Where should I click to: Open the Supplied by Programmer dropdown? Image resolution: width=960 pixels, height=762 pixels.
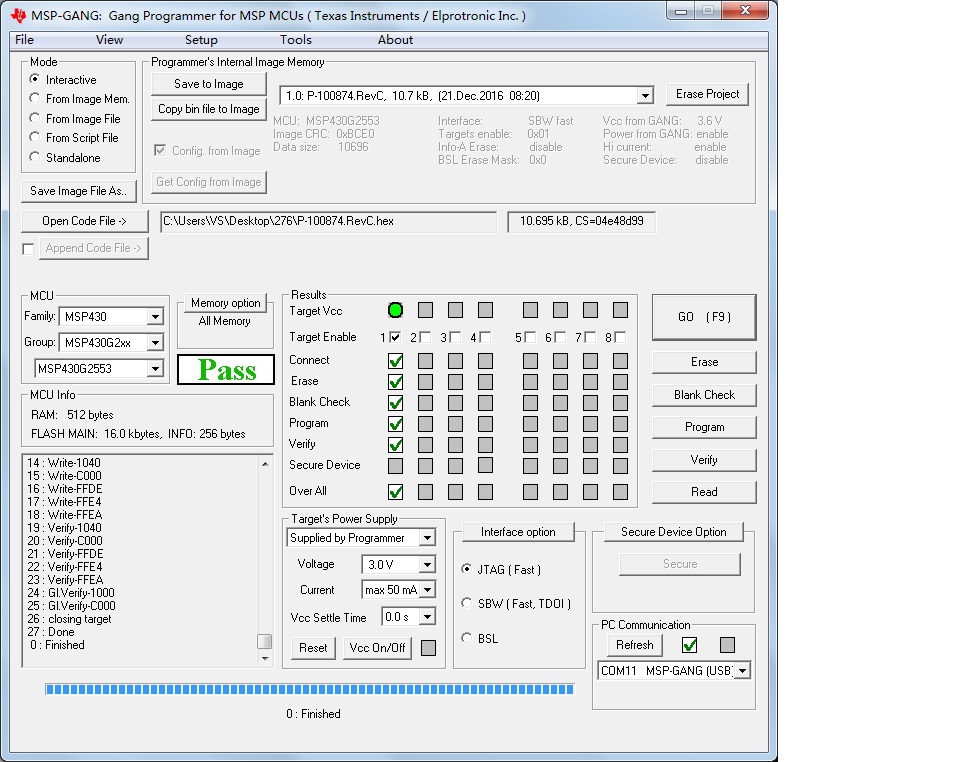point(427,538)
